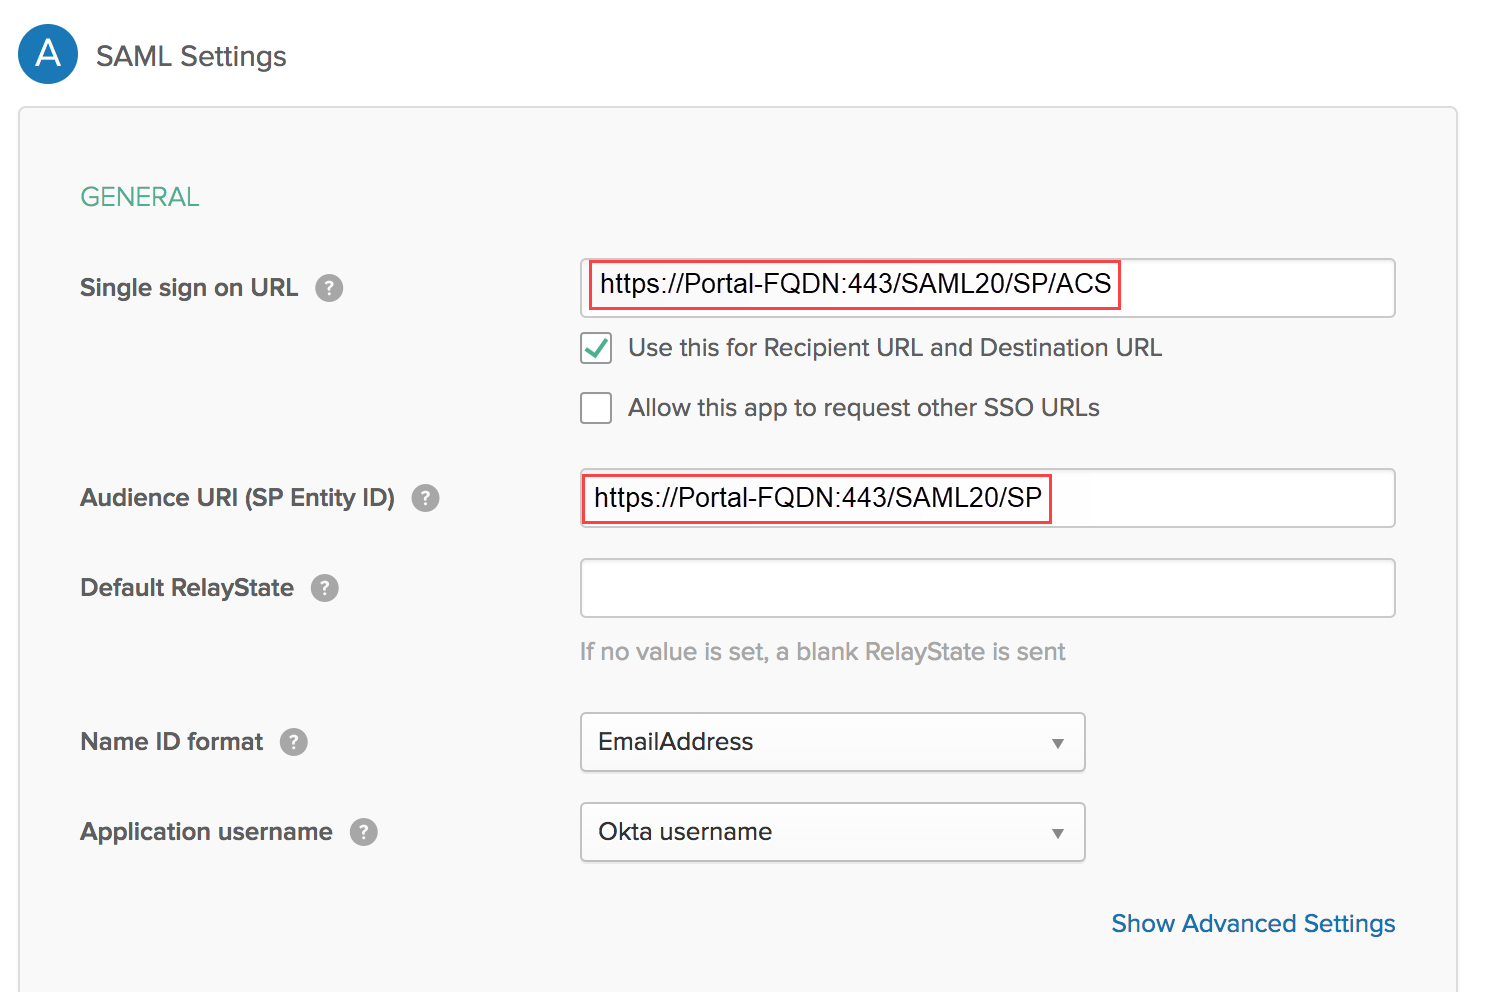The image size is (1488, 992).
Task: Click the blue step A circle icon
Action: 48,54
